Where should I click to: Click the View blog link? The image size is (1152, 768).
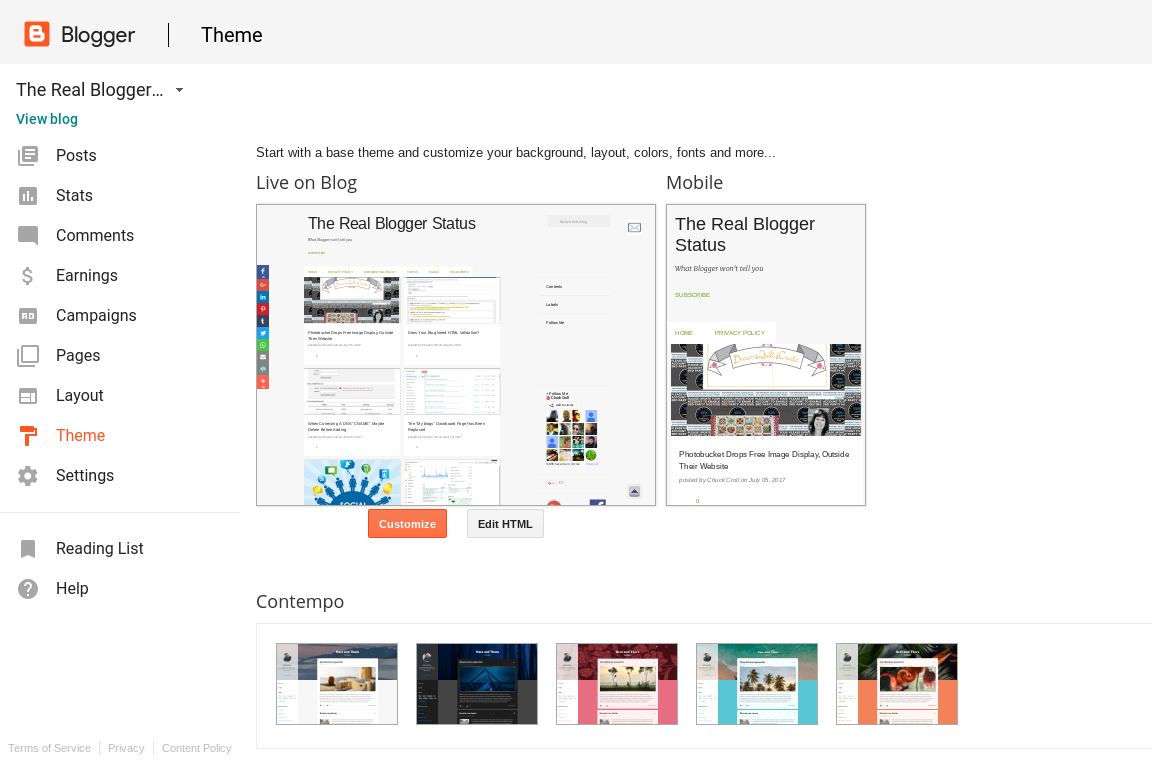47,119
